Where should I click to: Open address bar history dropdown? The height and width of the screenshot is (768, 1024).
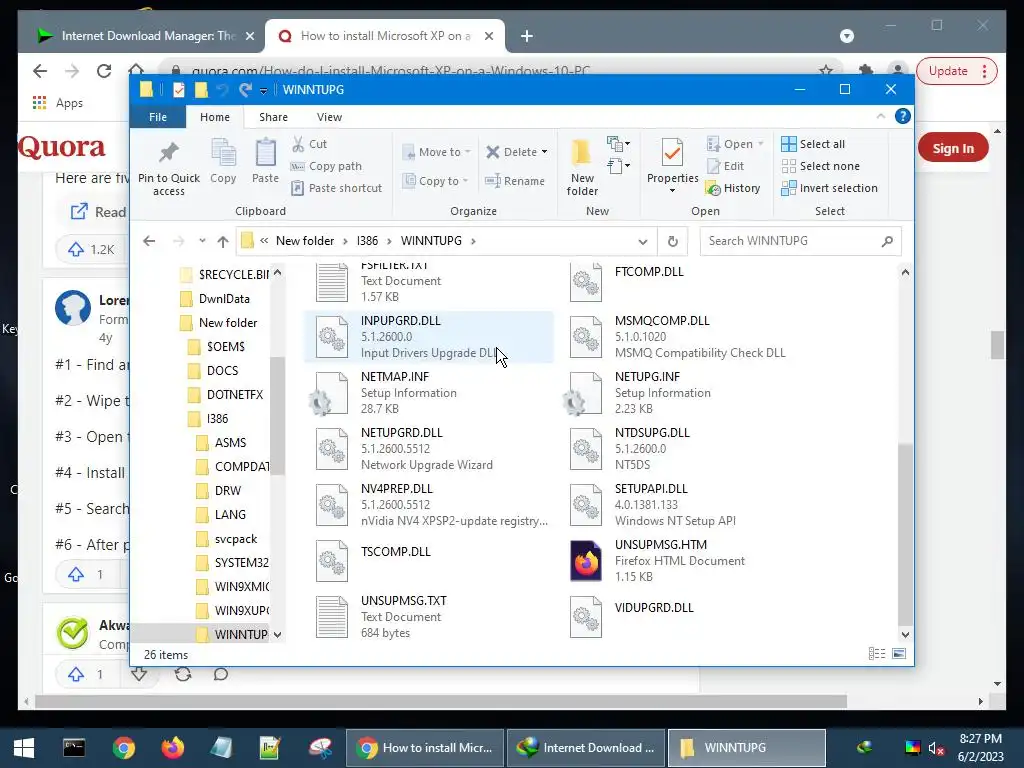point(643,242)
